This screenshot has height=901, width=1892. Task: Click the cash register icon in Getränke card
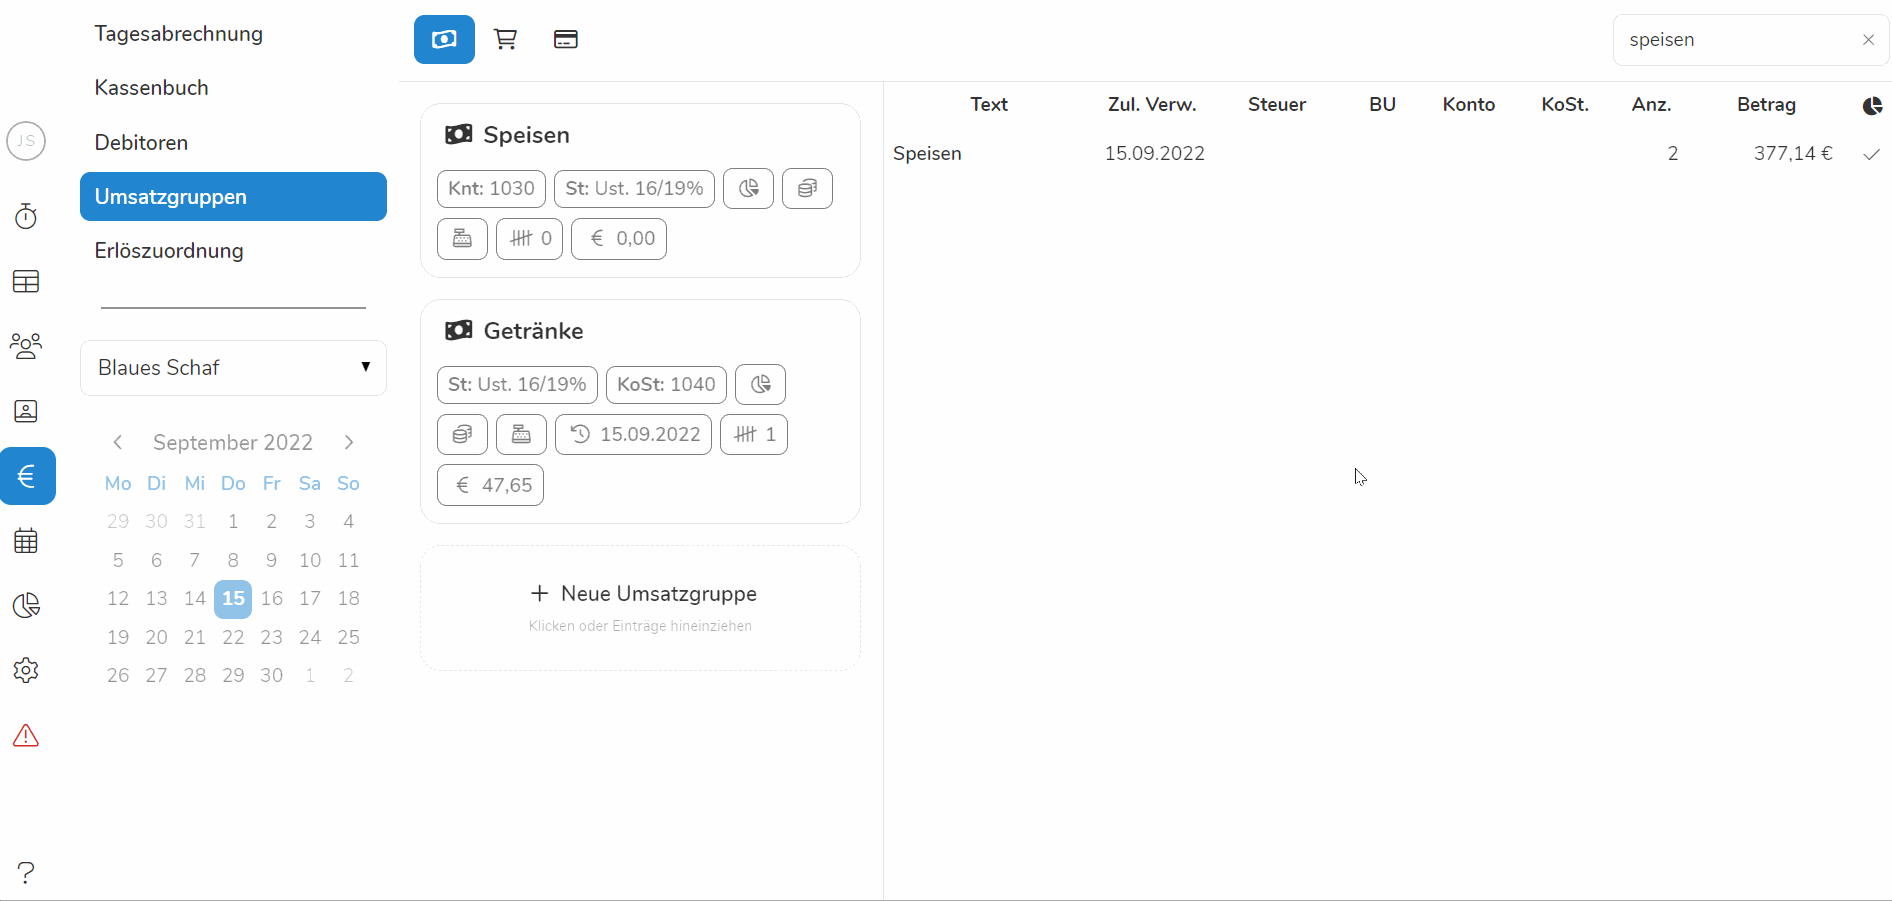tap(521, 434)
